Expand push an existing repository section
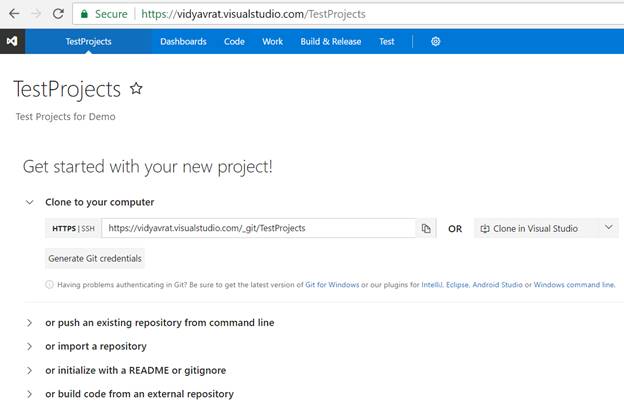 point(29,323)
